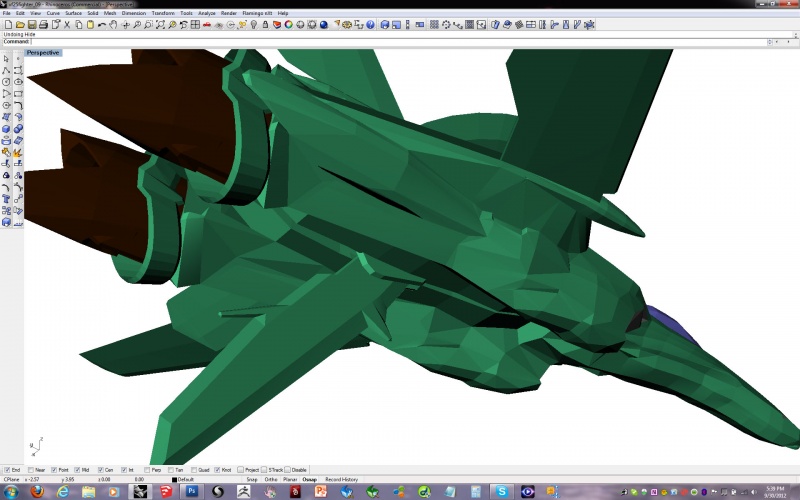Select the Pan hand tool
The image size is (800, 500).
[113, 24]
